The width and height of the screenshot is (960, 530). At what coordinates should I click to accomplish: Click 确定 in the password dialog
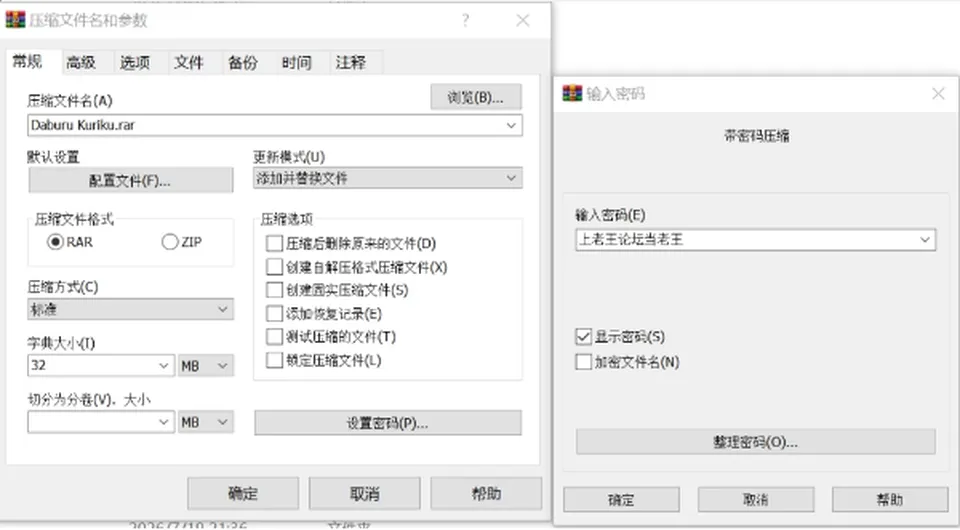pyautogui.click(x=621, y=499)
